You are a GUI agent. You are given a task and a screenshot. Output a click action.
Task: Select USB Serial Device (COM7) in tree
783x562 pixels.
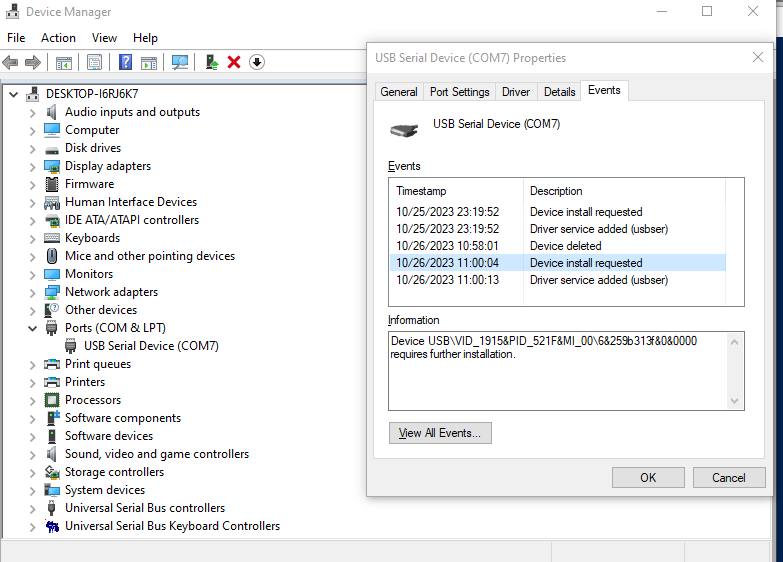[x=151, y=346]
